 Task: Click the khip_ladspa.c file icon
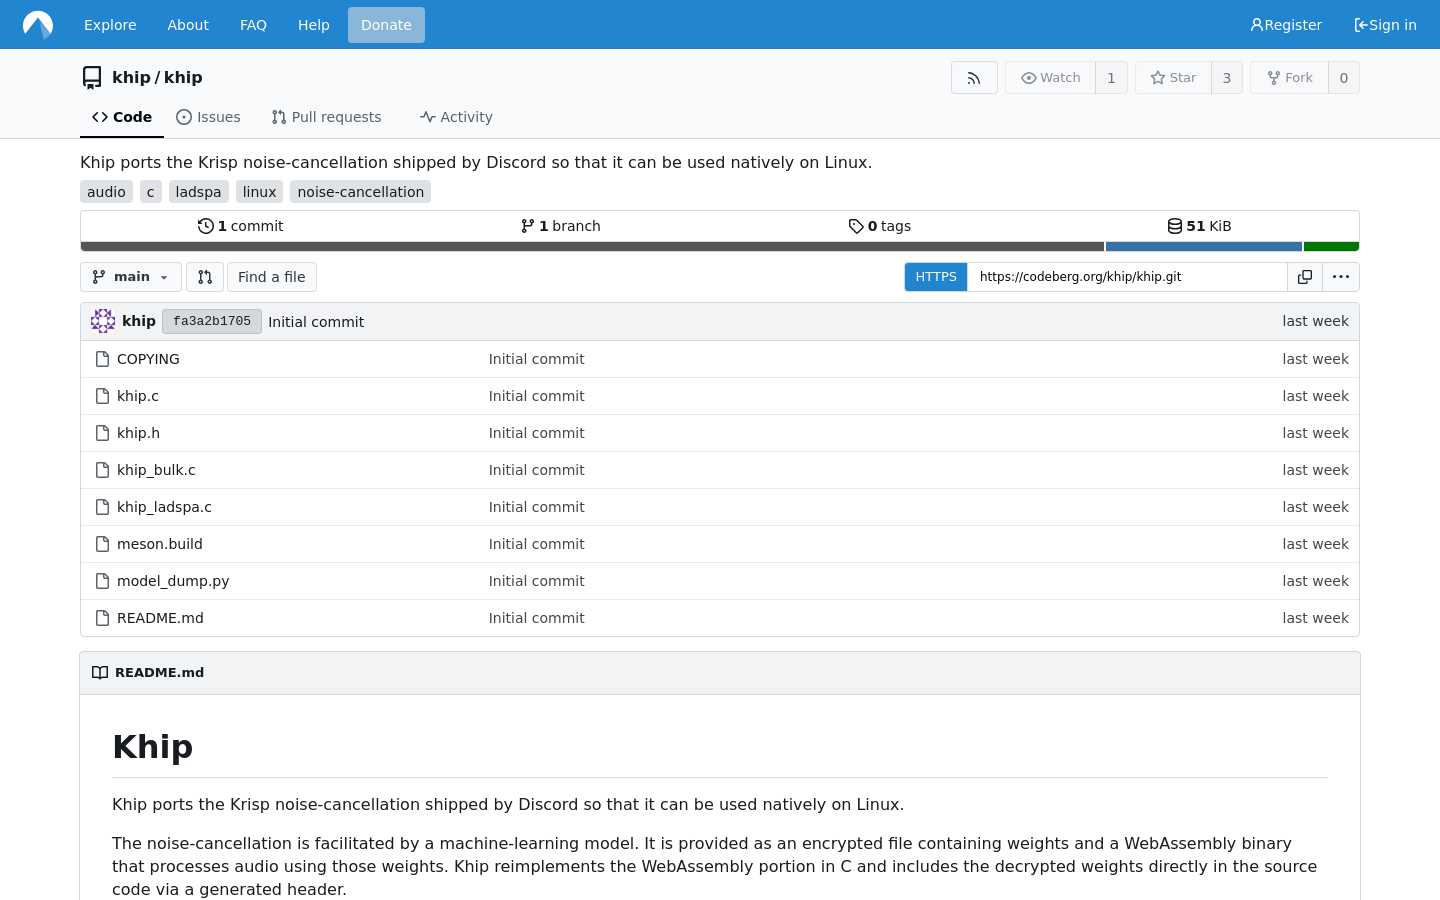click(102, 507)
